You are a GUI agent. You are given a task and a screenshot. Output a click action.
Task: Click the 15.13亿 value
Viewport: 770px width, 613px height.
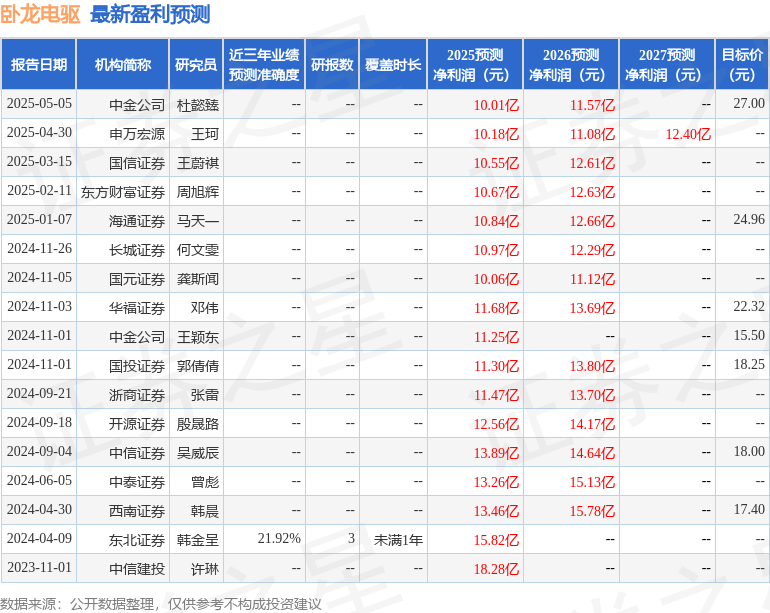[x=592, y=482]
